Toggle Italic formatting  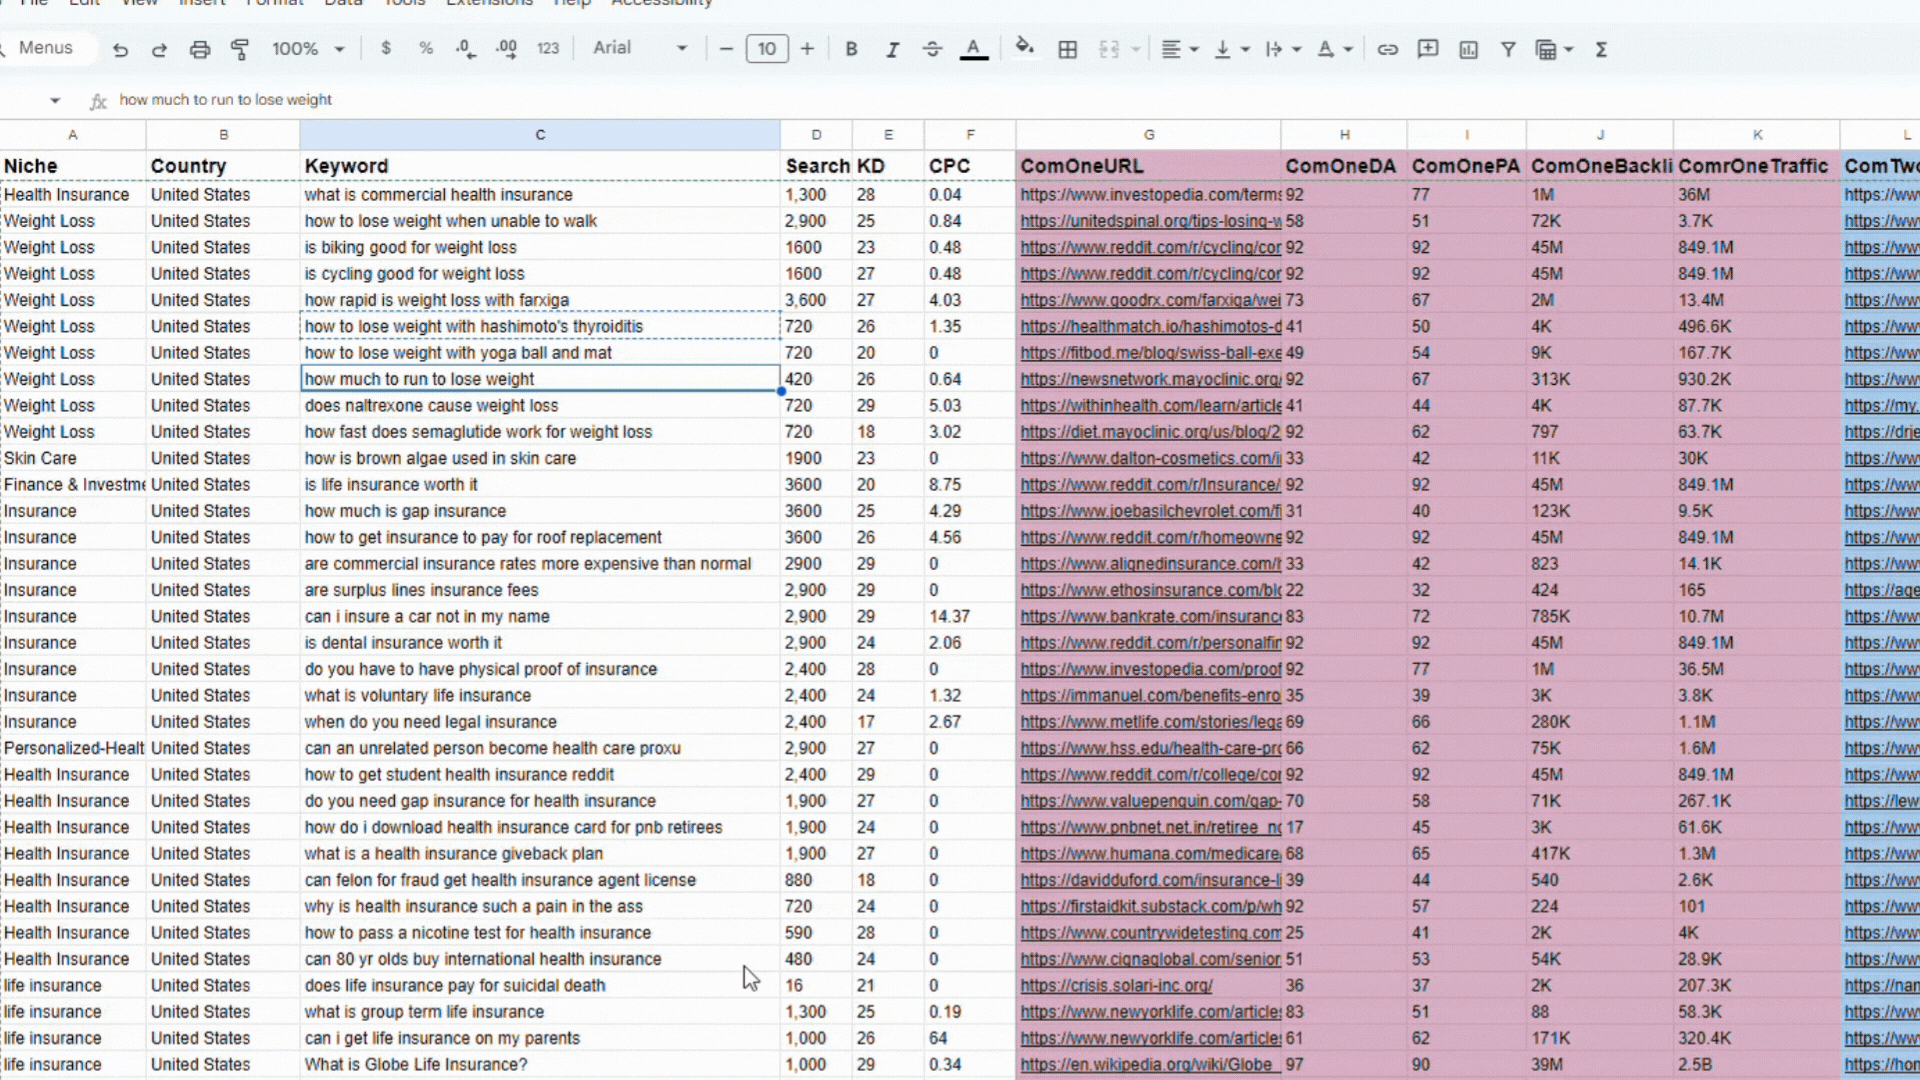pyautogui.click(x=892, y=49)
